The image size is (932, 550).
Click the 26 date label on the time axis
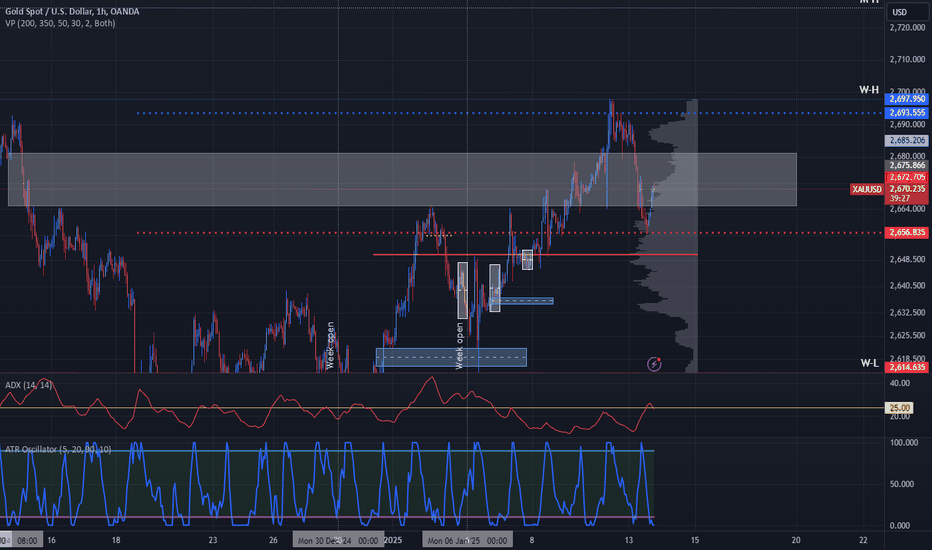(x=273, y=540)
